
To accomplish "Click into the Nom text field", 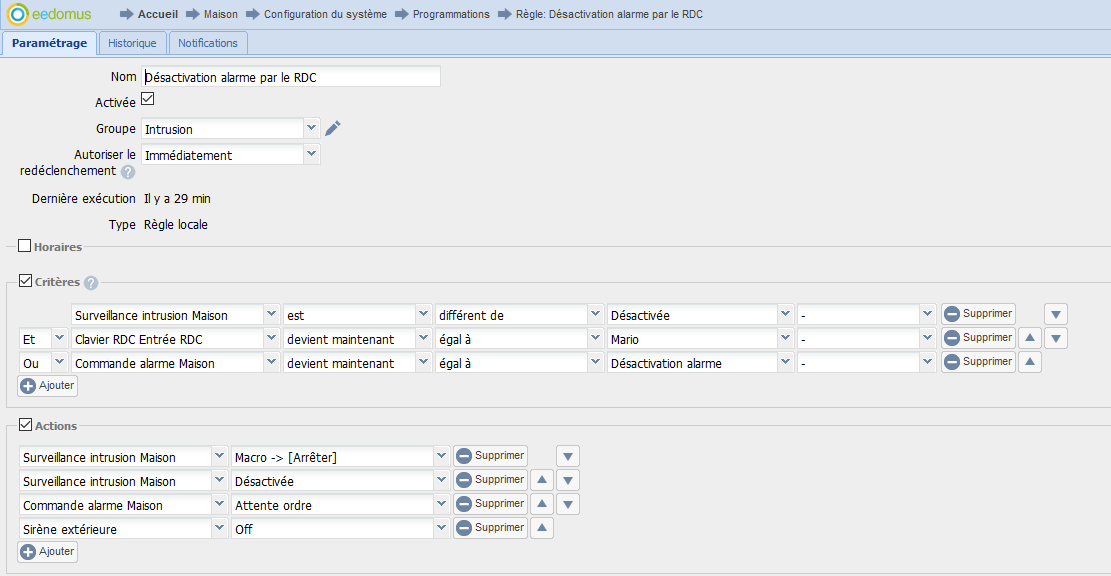I will [x=290, y=77].
